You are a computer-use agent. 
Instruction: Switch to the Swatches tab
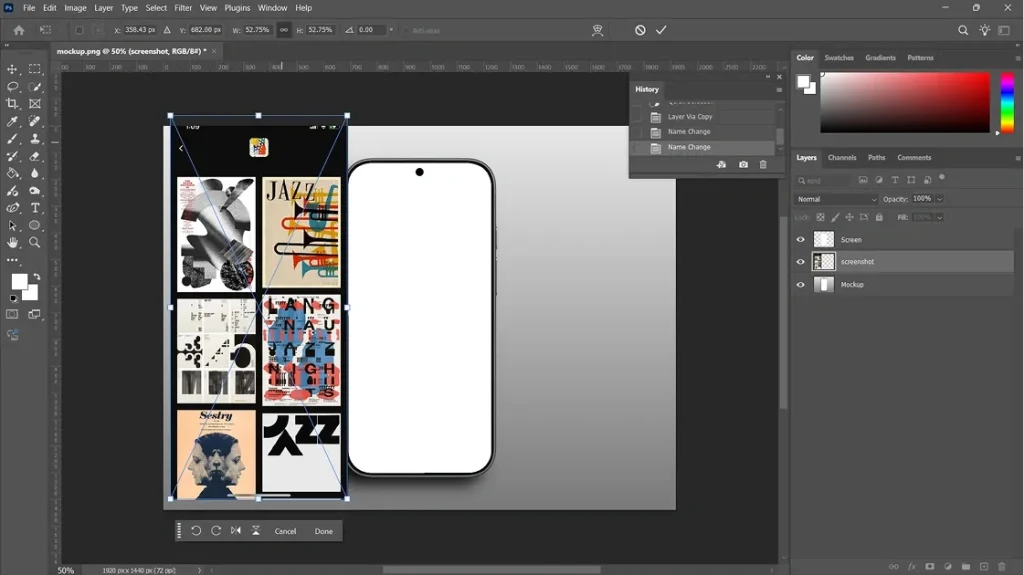[x=839, y=58]
